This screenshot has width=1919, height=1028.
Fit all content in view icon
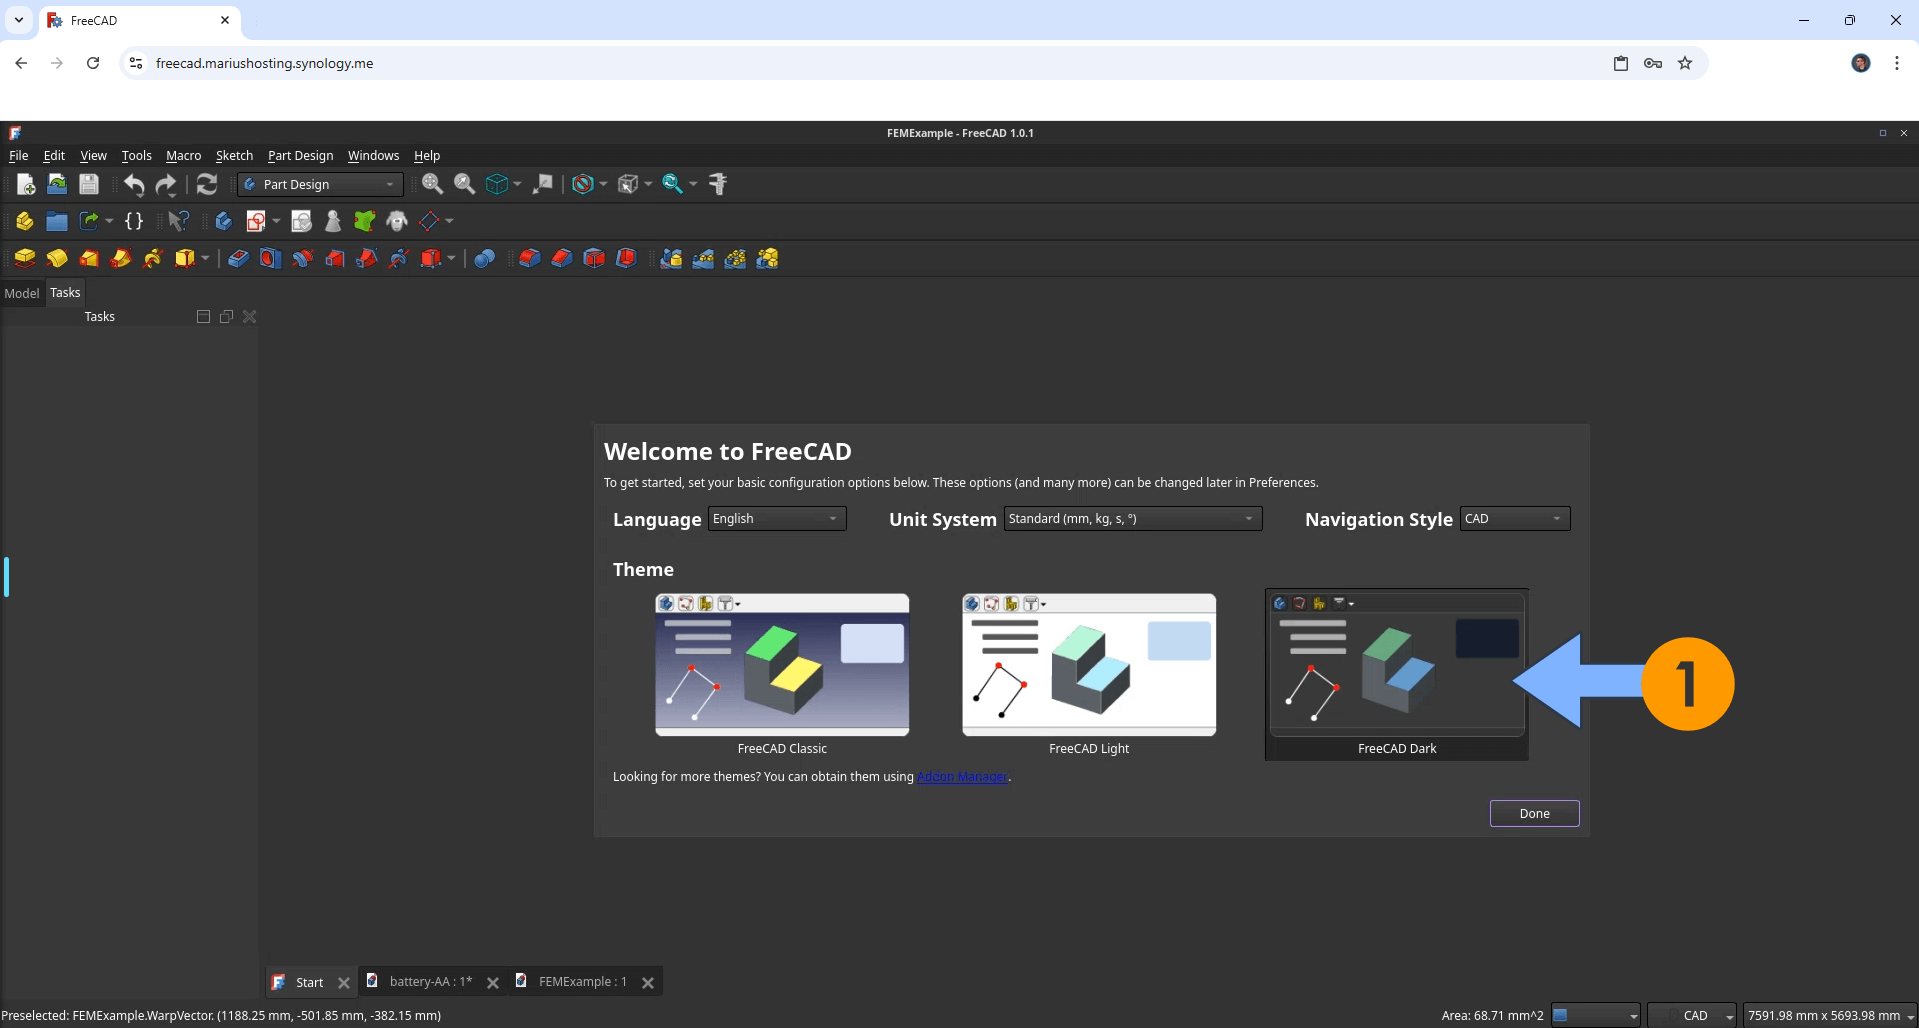pos(432,184)
